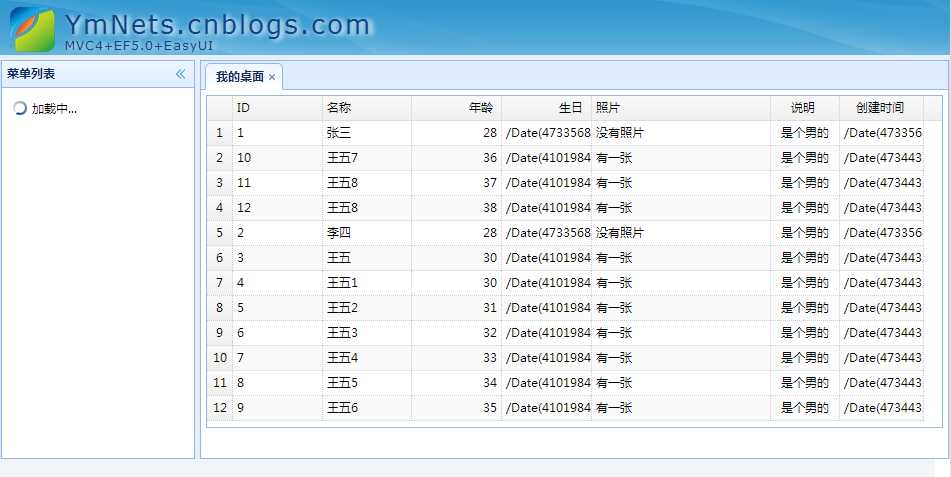This screenshot has width=951, height=477.
Task: Select the cell named 王五3
Action: (x=366, y=333)
